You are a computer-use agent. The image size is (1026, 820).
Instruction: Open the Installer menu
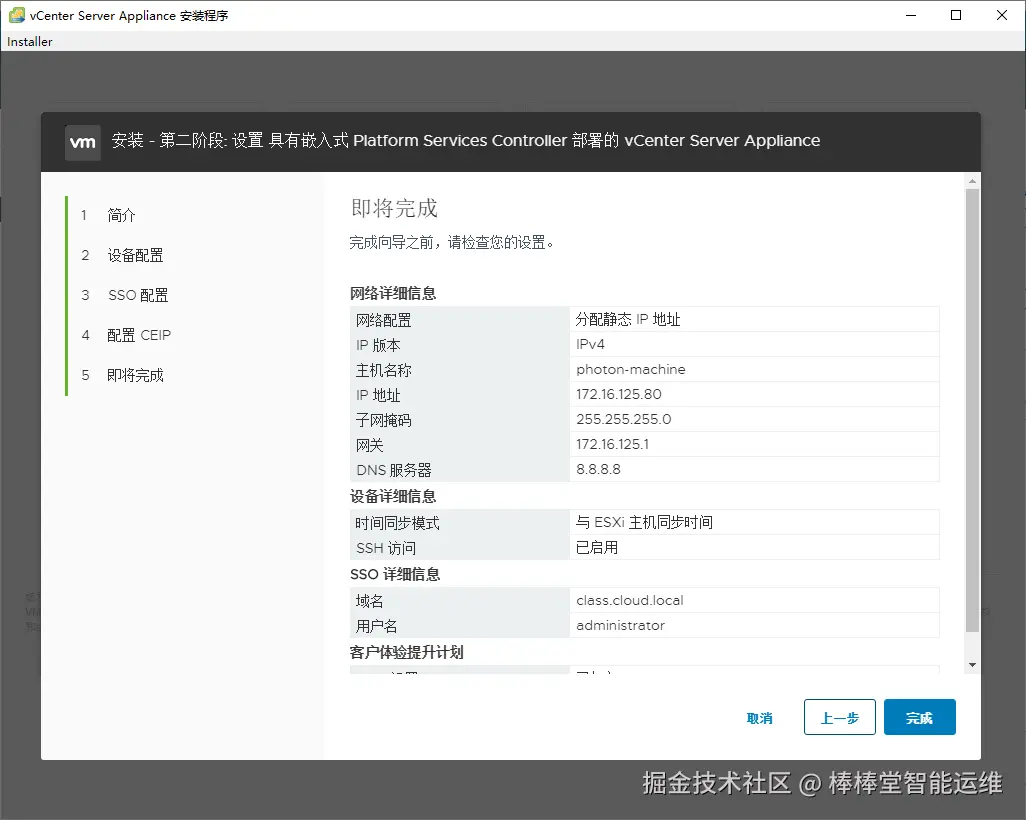point(29,41)
